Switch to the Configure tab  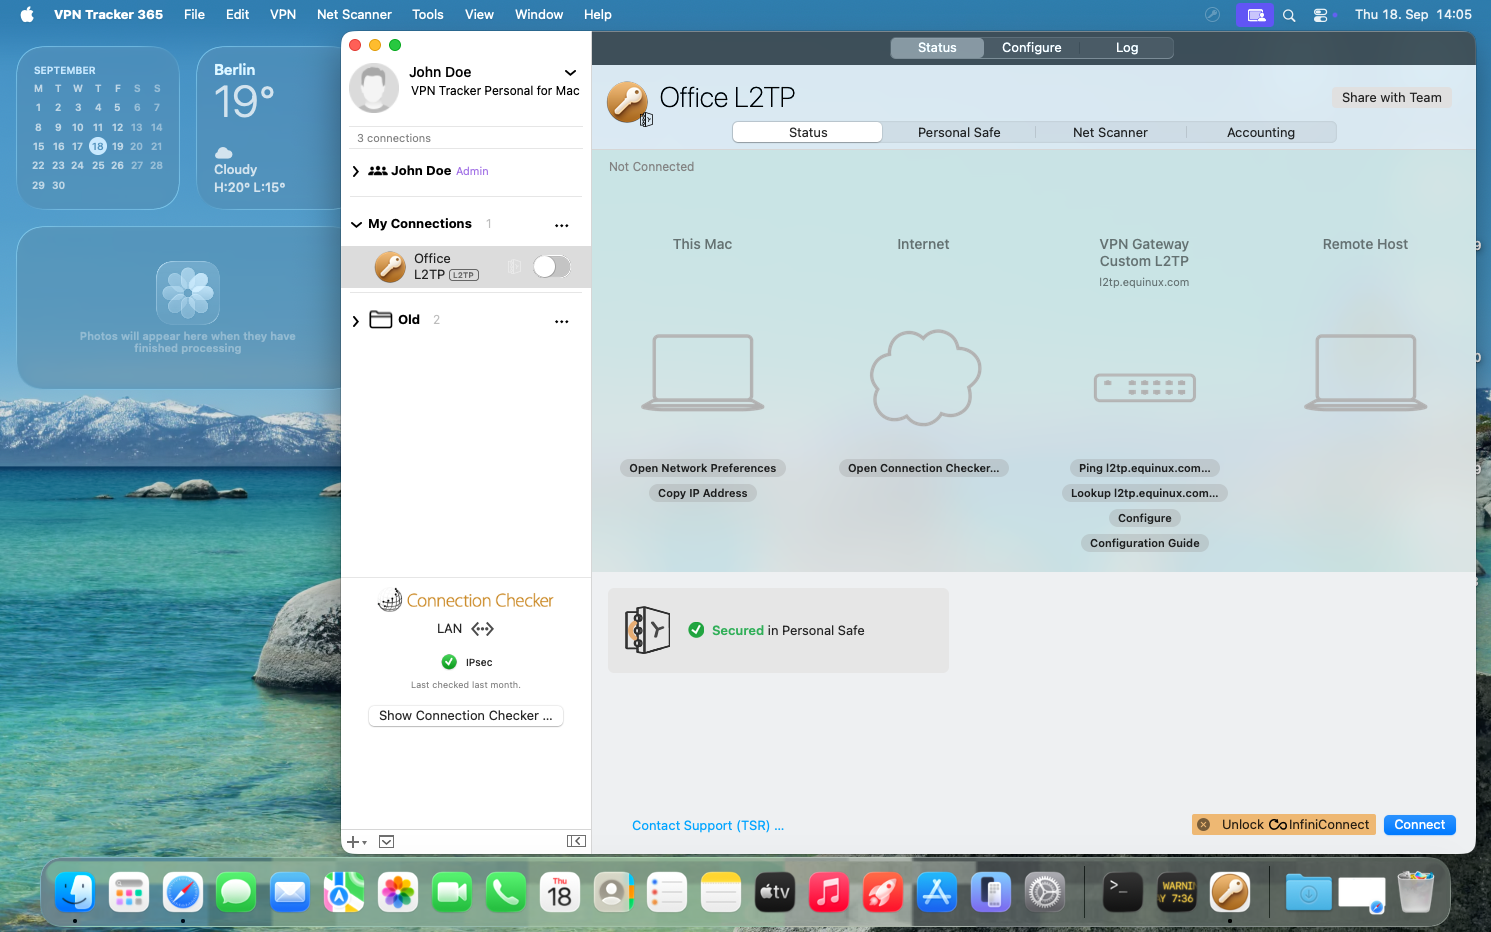[1031, 47]
